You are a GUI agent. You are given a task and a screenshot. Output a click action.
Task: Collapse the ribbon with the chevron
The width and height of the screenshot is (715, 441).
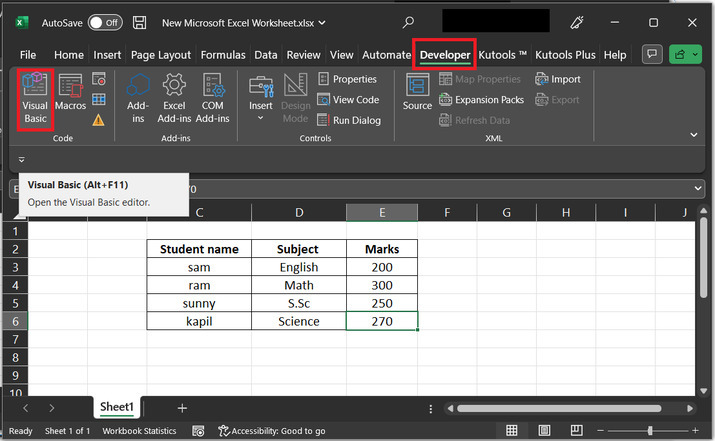pyautogui.click(x=696, y=133)
